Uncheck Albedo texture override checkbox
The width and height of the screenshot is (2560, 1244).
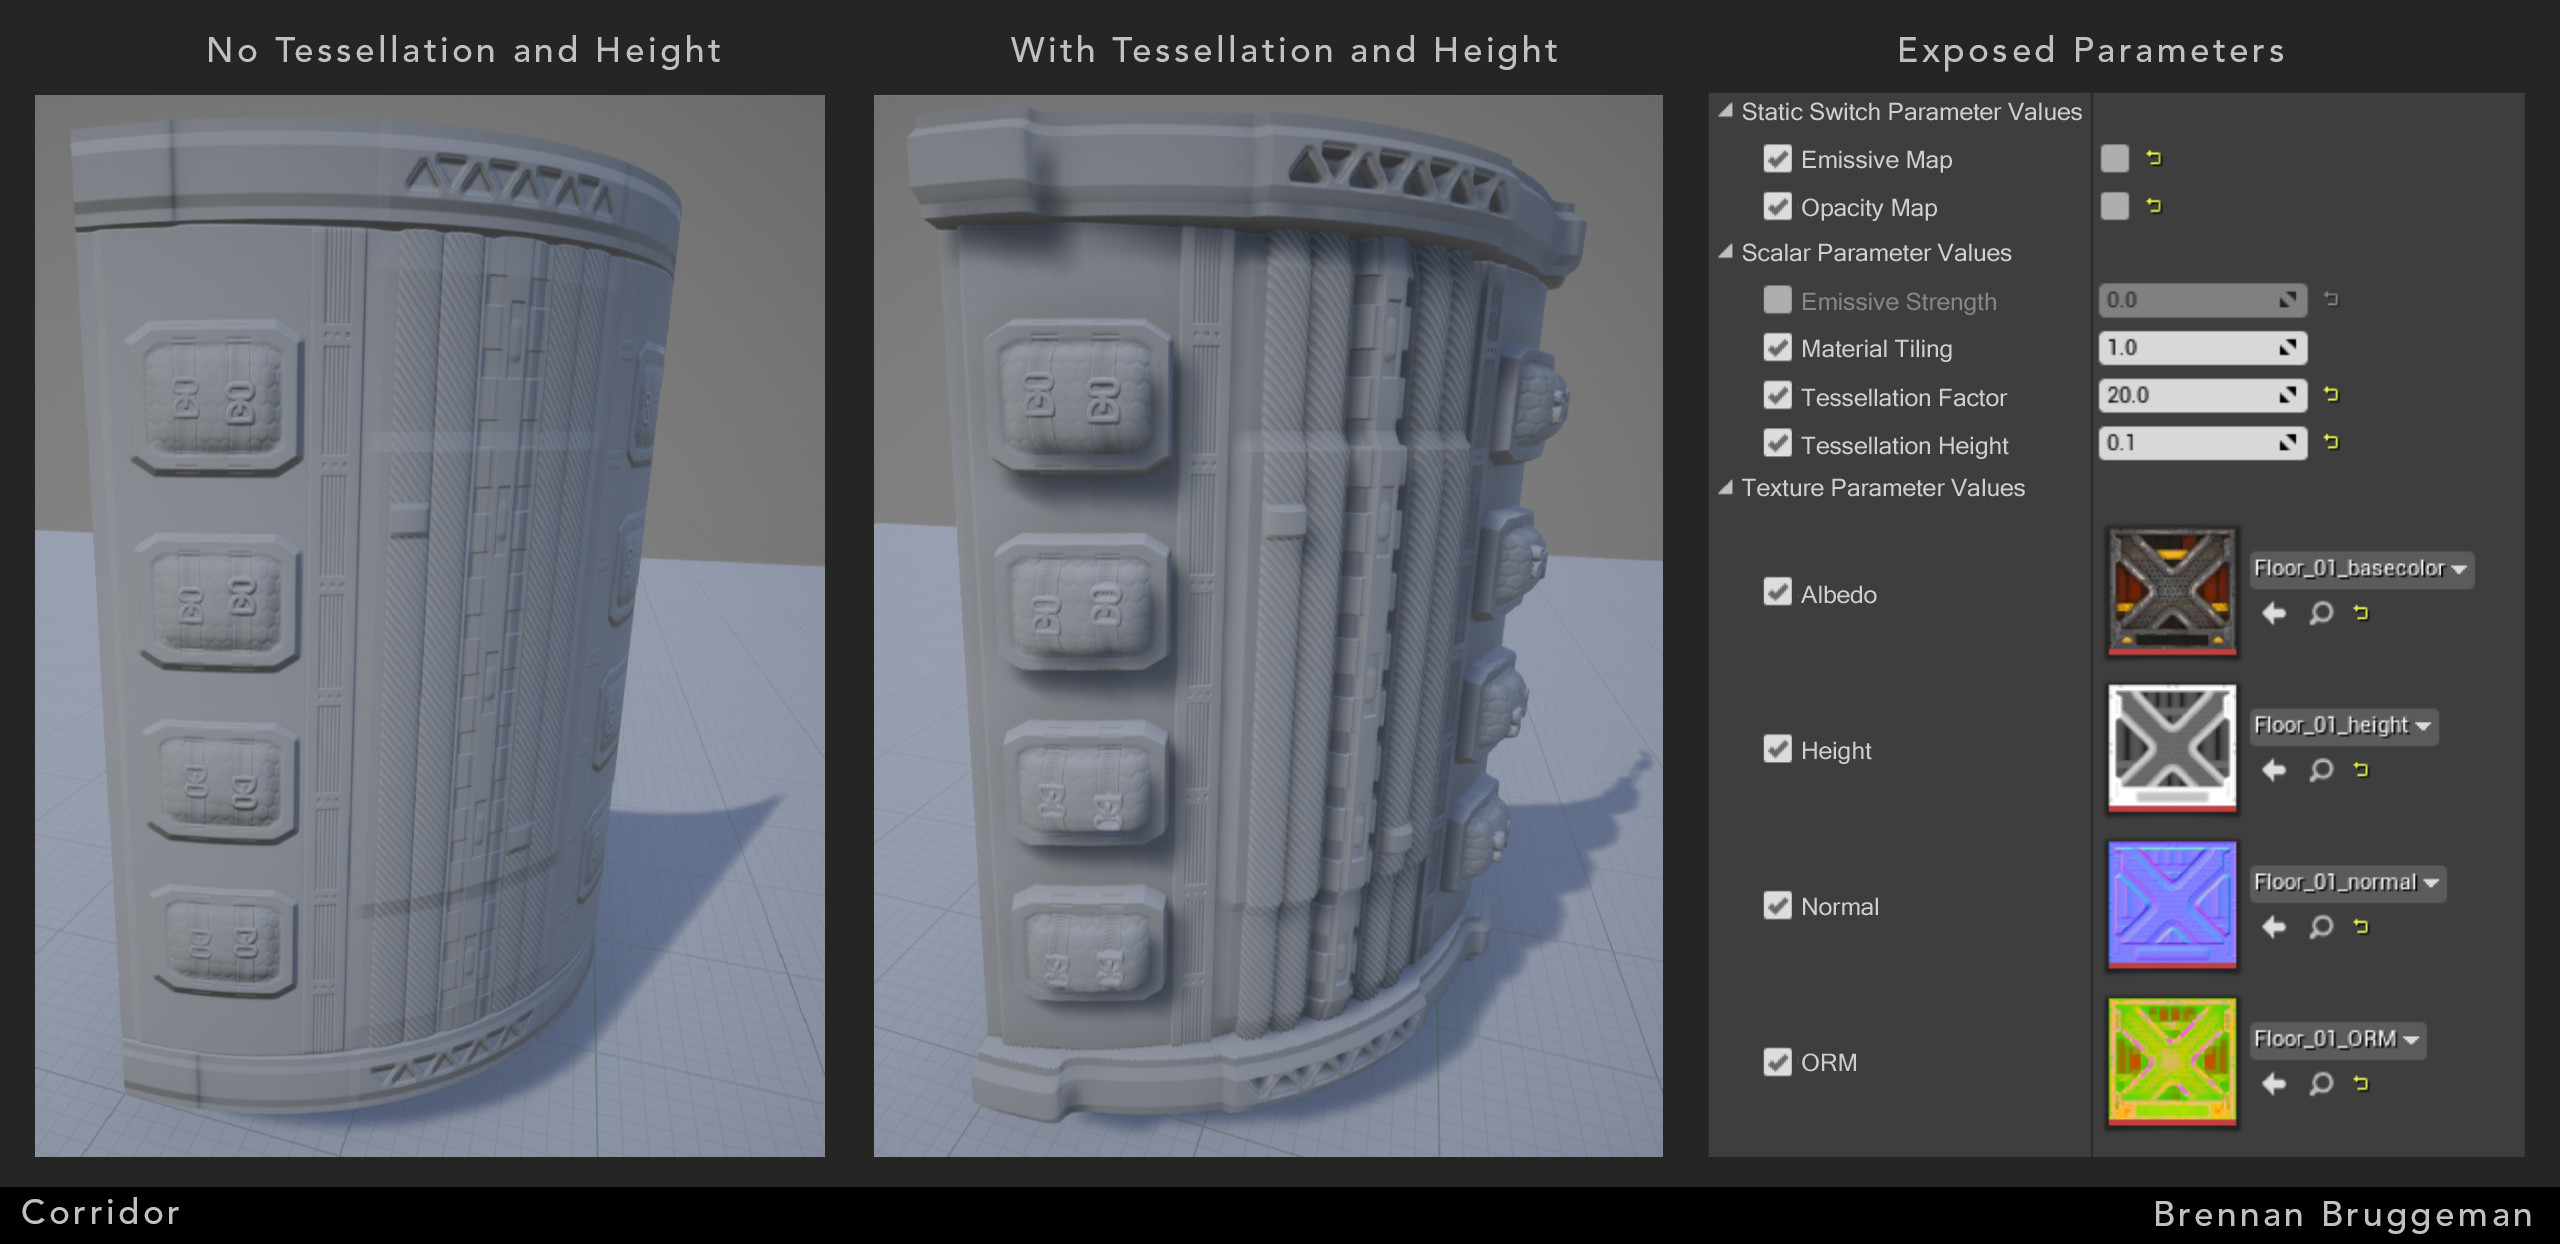[x=1777, y=592]
